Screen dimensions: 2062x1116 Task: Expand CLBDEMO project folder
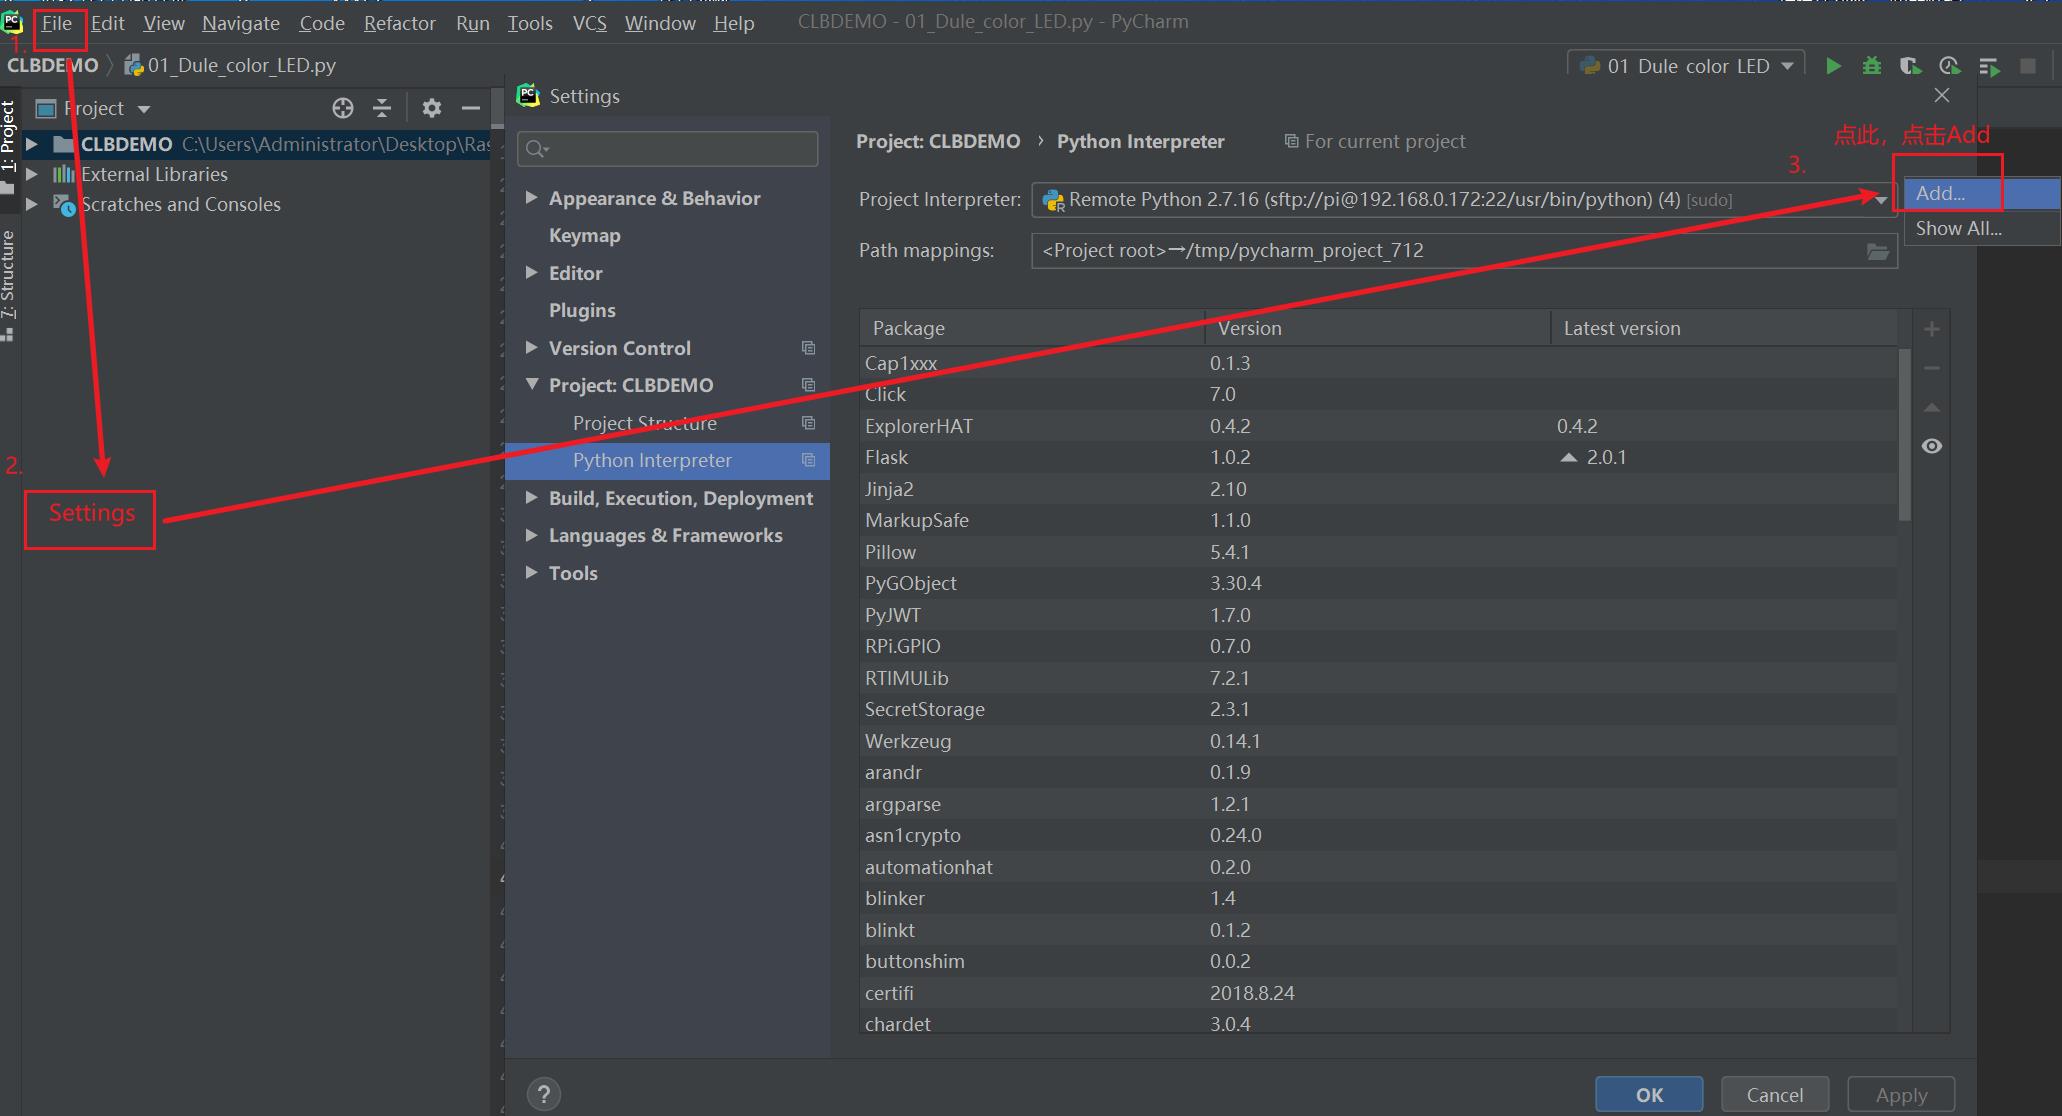[x=32, y=144]
